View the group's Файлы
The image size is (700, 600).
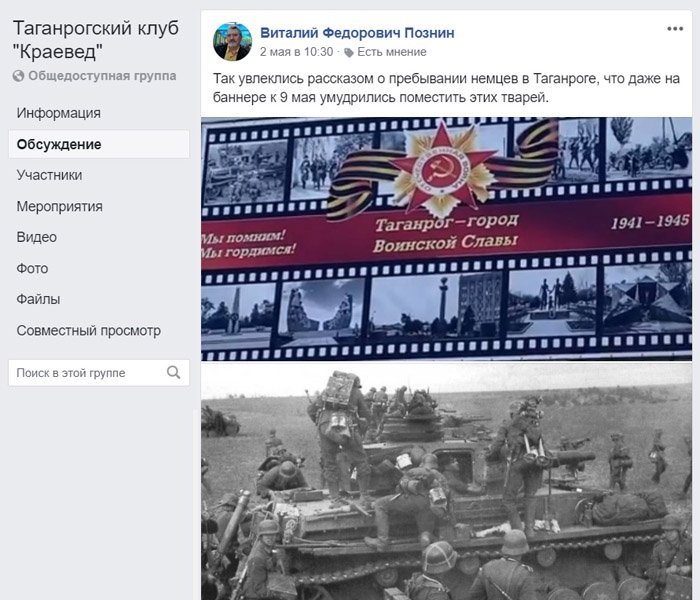[x=38, y=299]
